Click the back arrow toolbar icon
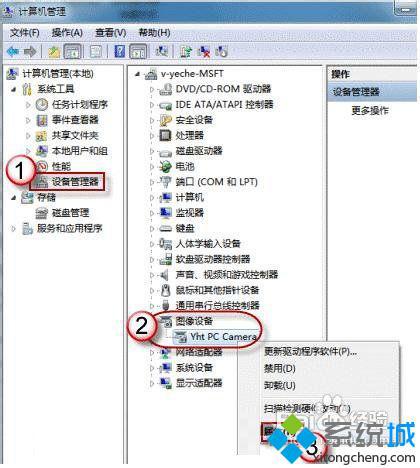 coord(14,52)
